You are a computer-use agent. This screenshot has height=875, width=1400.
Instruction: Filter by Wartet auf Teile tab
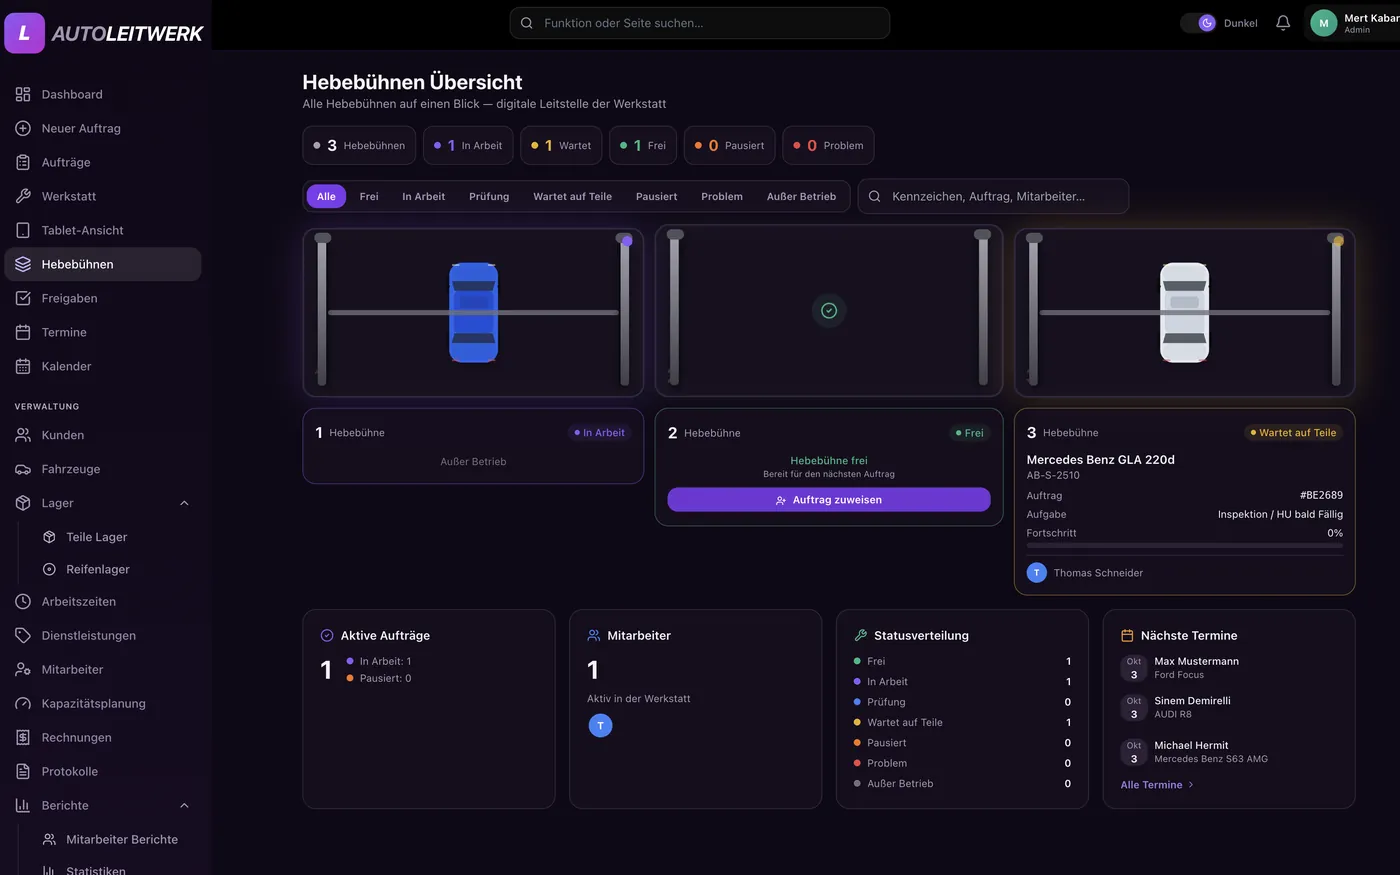(572, 196)
